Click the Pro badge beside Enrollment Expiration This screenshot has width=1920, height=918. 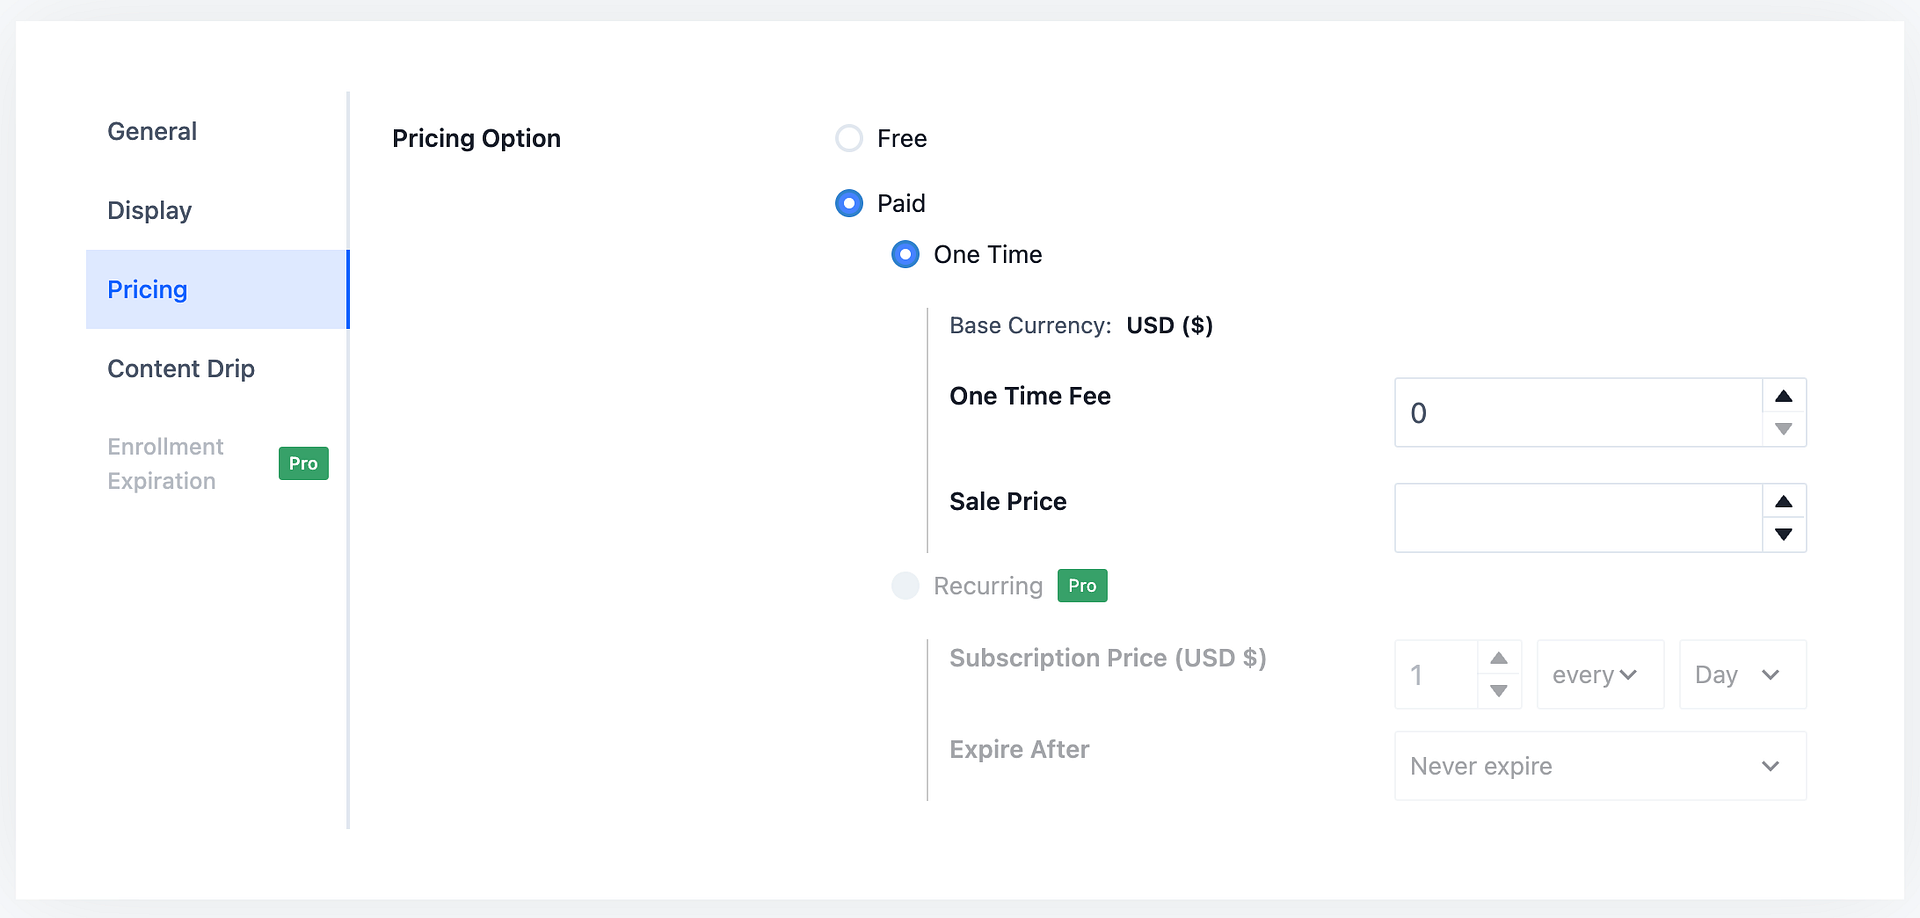[x=302, y=463]
